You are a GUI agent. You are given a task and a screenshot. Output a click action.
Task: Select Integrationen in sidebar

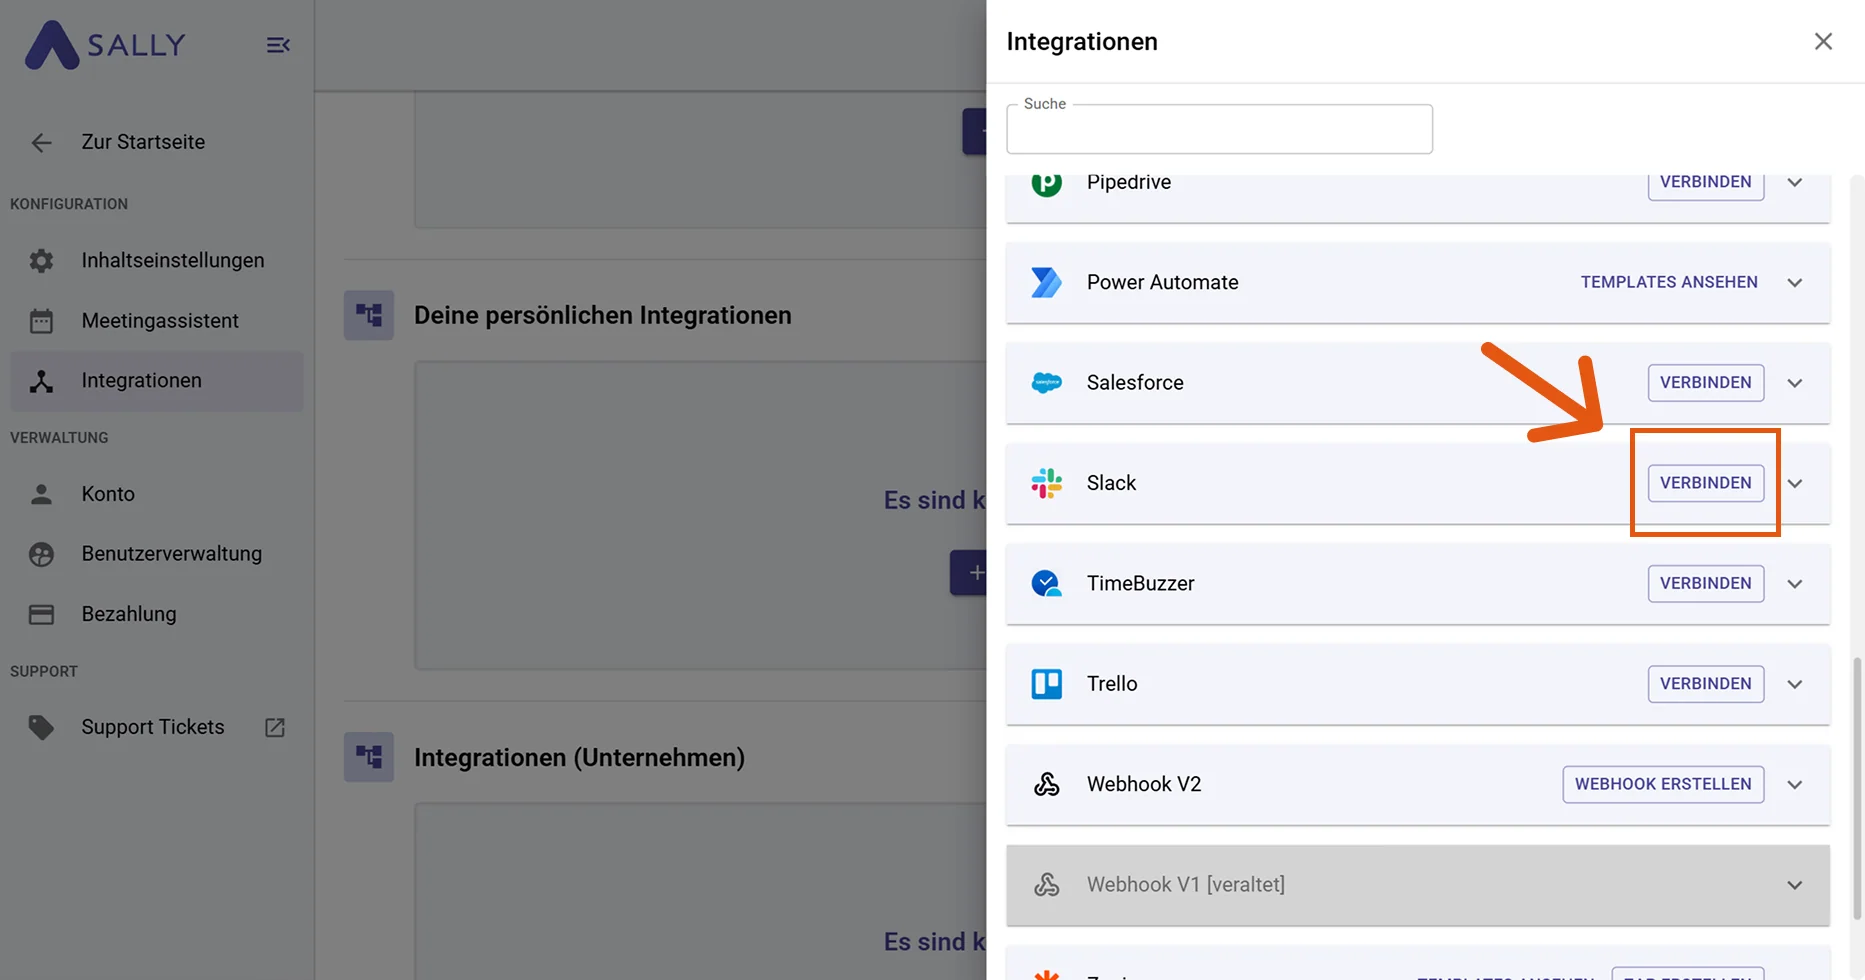[156, 381]
